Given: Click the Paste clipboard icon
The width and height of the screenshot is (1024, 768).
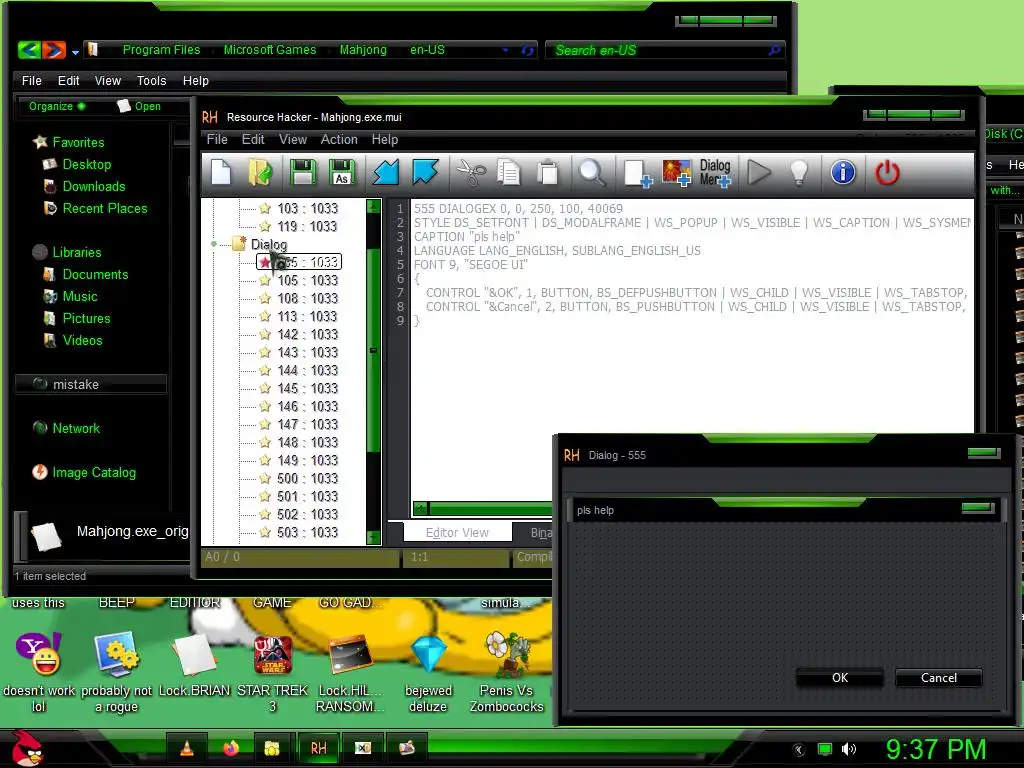Looking at the screenshot, I should pos(547,172).
